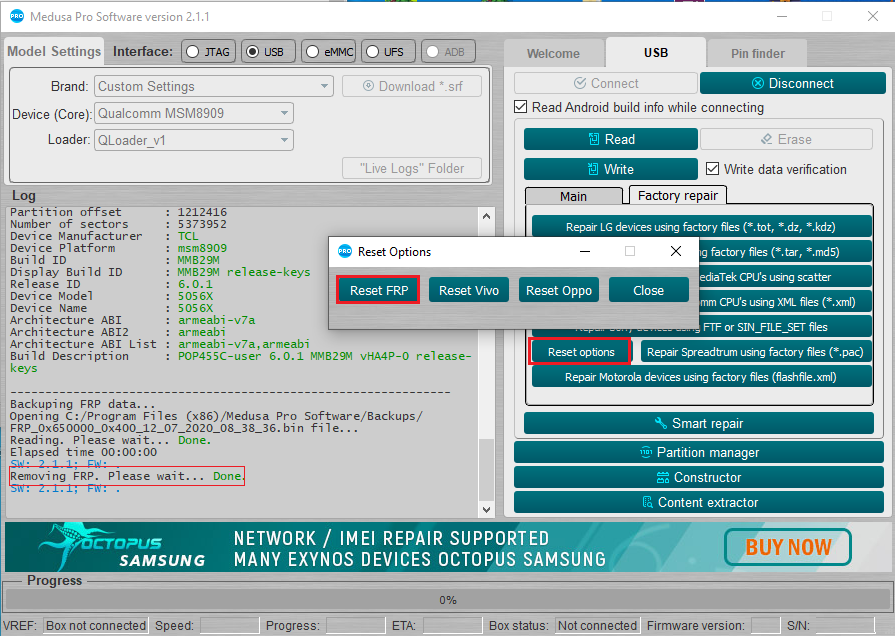Click the Medusa Pro logo icon in title bar
Image resolution: width=895 pixels, height=637 pixels.
[x=17, y=17]
